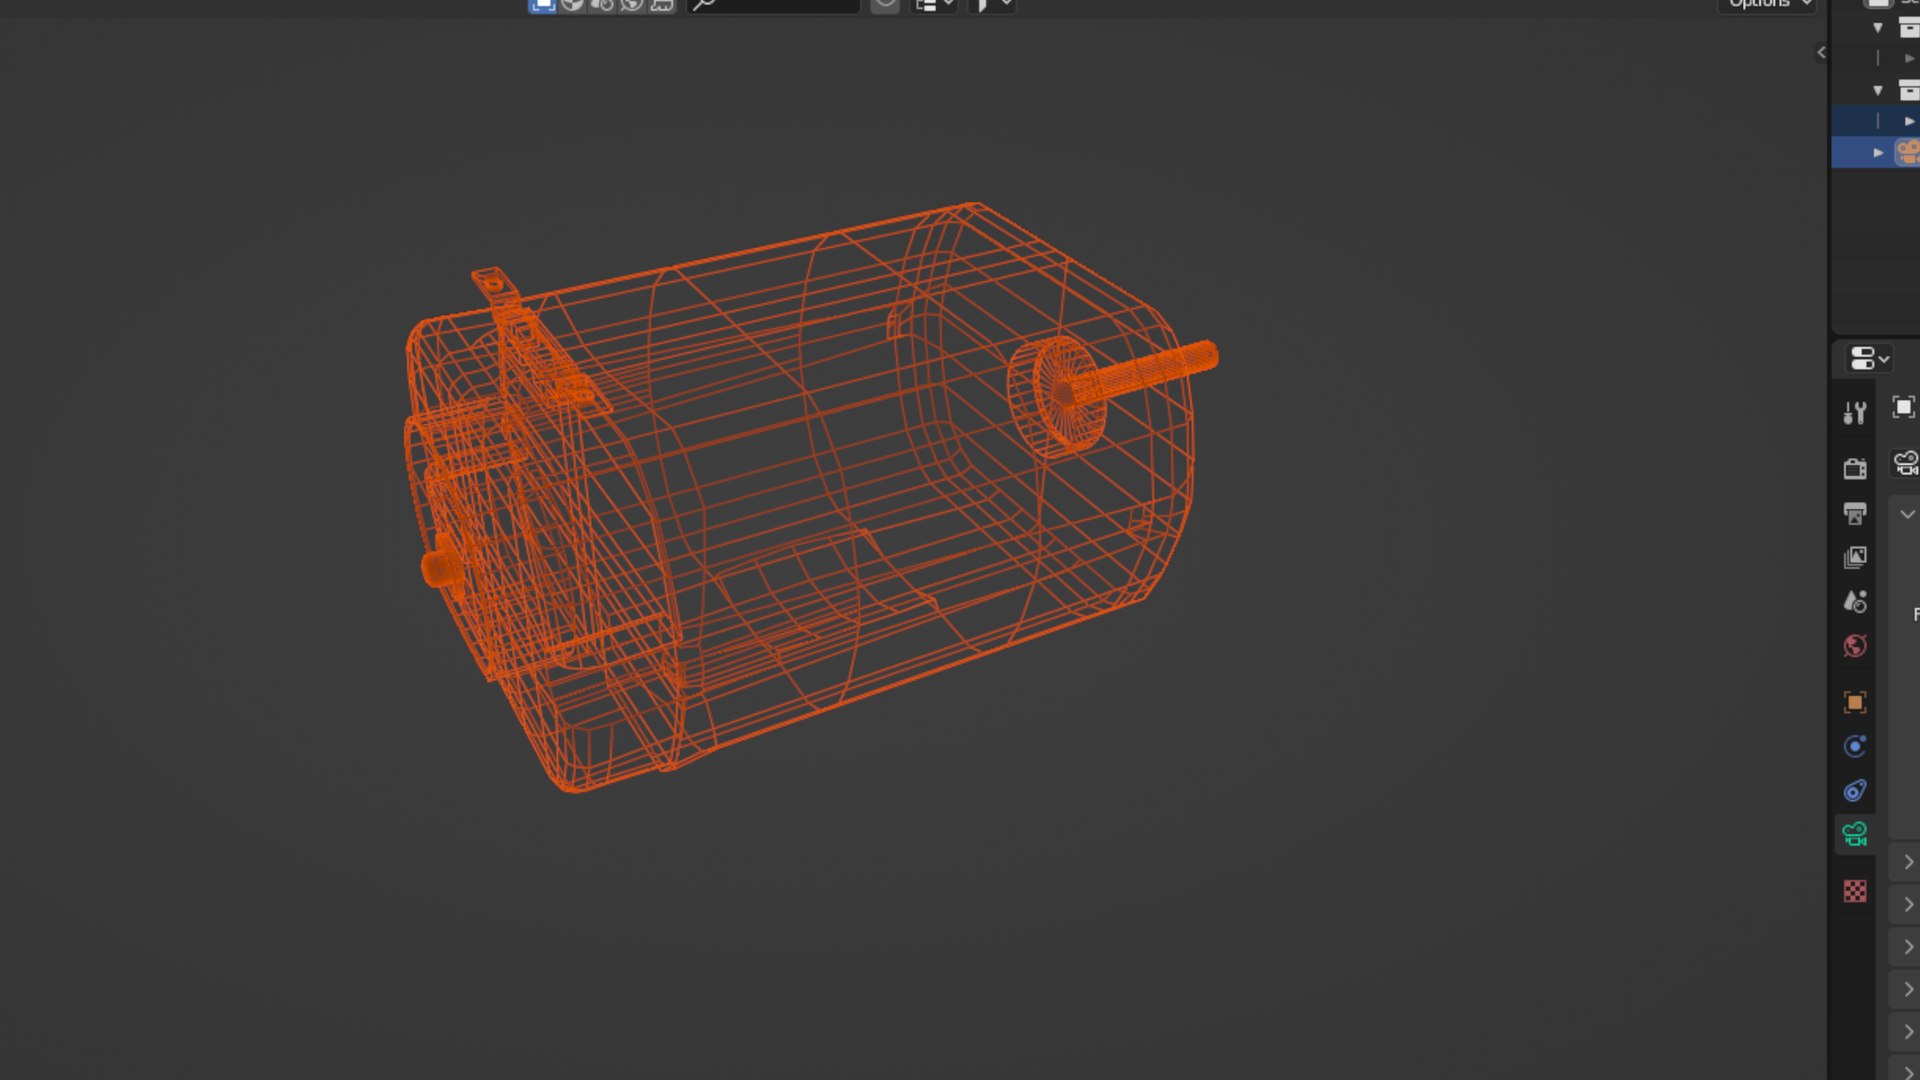Enable wireframe viewport shading mode
The height and width of the screenshot is (1080, 1920).
pos(542,4)
